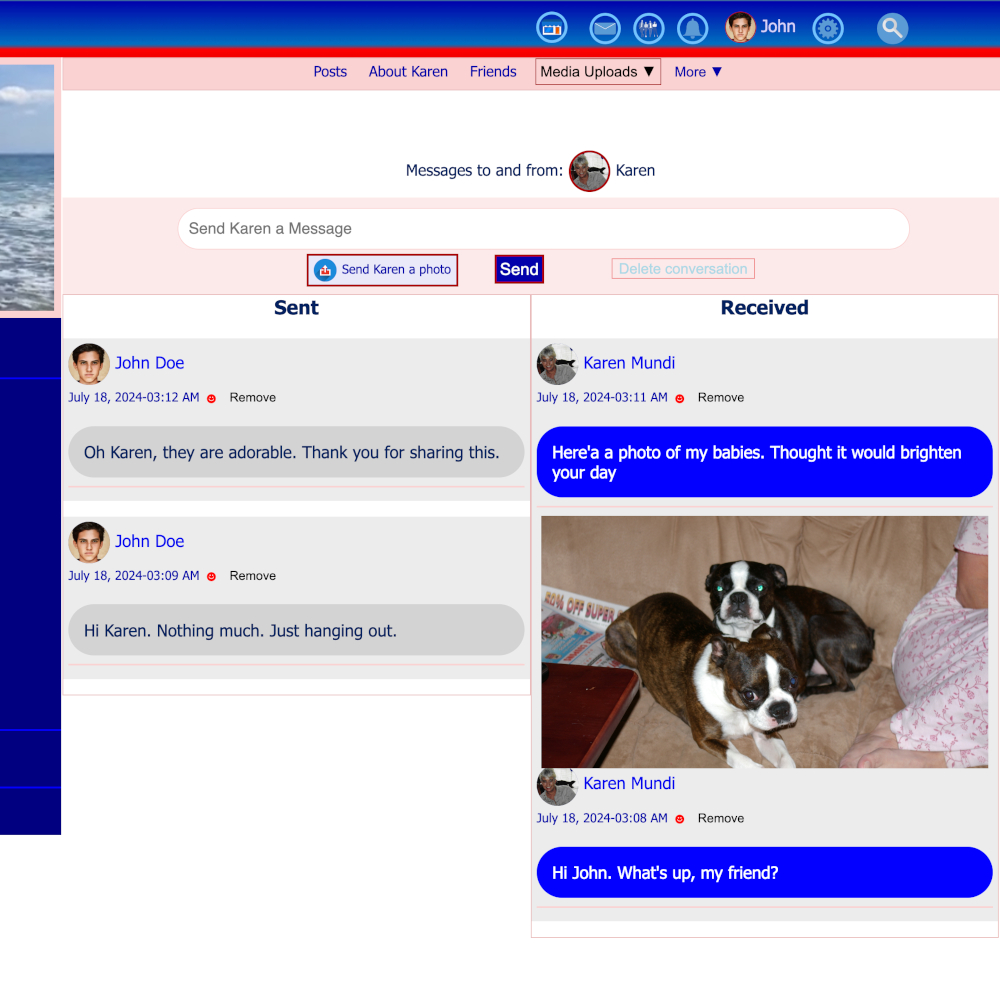Screen dimensions: 1000x1000
Task: Open the messages envelope icon
Action: pos(604,27)
